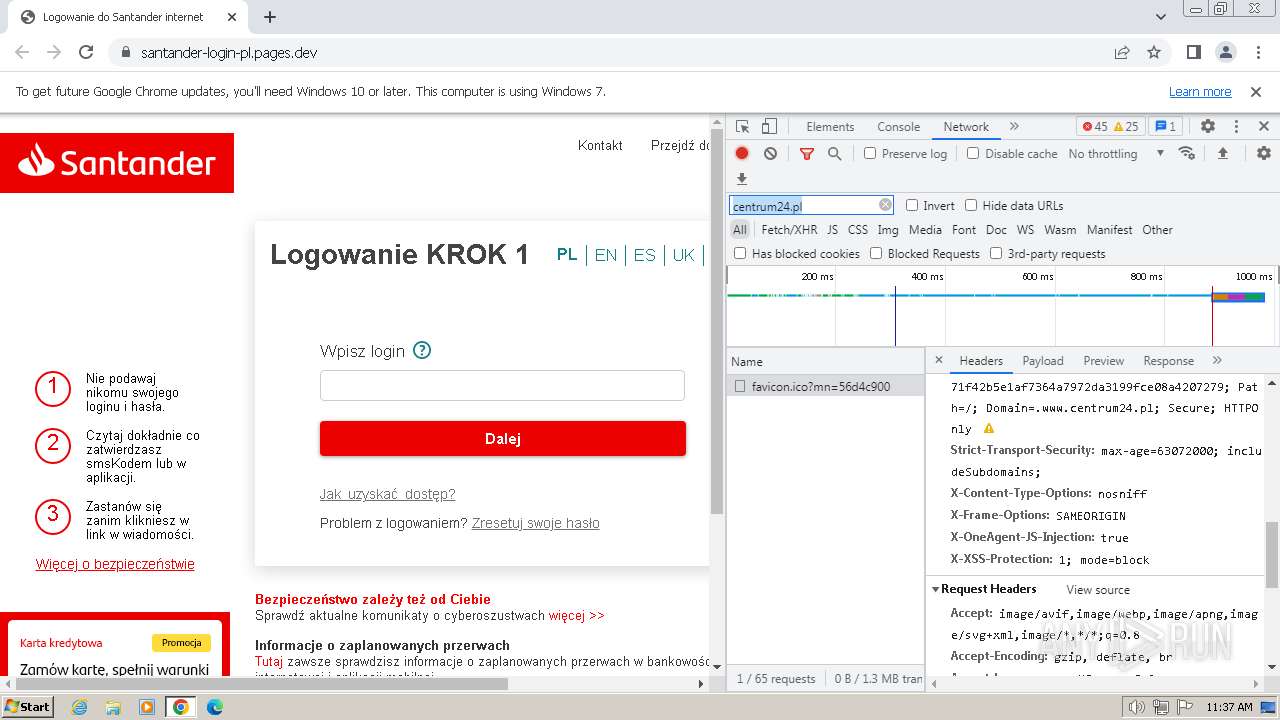Open Chrome side panel icon
This screenshot has height=720, width=1280.
click(x=1193, y=52)
